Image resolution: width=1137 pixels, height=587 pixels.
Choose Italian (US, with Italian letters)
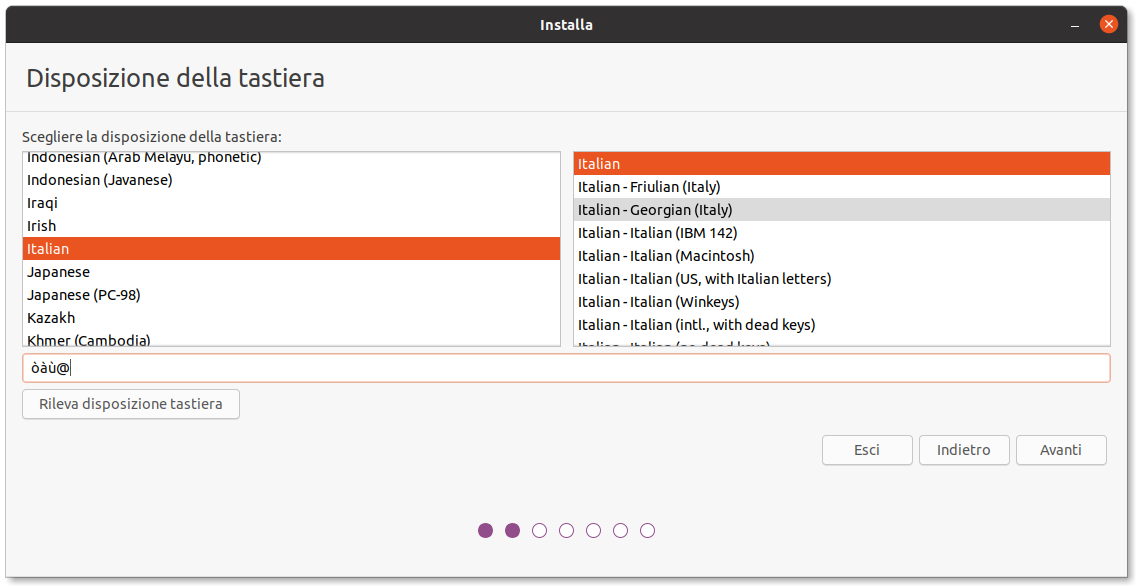(x=704, y=279)
